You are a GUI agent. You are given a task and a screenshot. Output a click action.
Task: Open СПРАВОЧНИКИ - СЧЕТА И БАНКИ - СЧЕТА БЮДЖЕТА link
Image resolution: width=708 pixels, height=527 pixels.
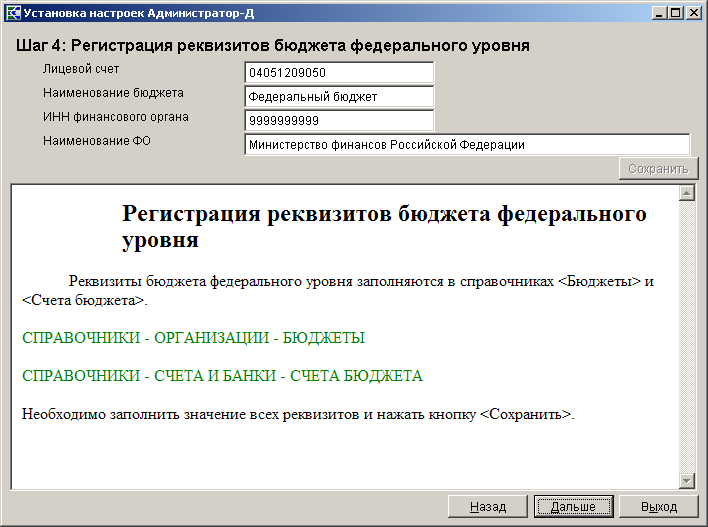tap(222, 376)
